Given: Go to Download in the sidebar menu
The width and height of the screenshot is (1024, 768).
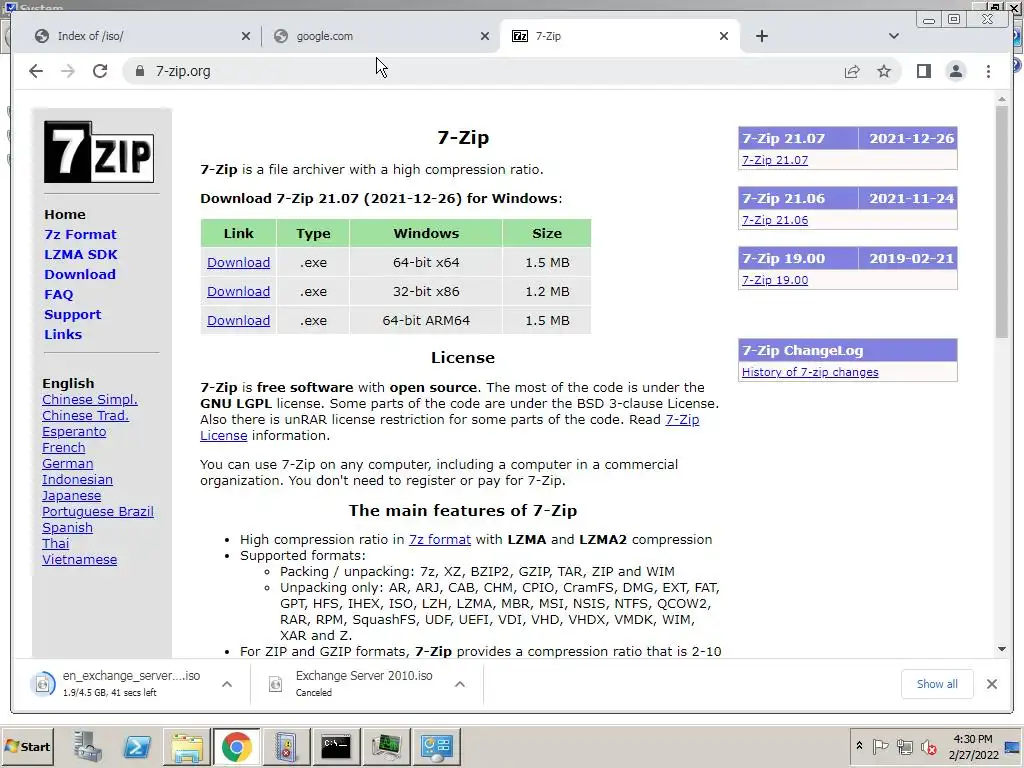Looking at the screenshot, I should [x=80, y=274].
